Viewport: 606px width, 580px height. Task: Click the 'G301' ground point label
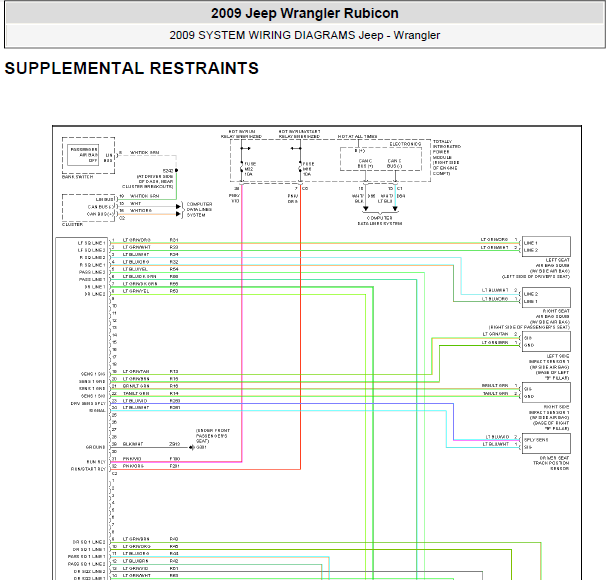coord(201,447)
